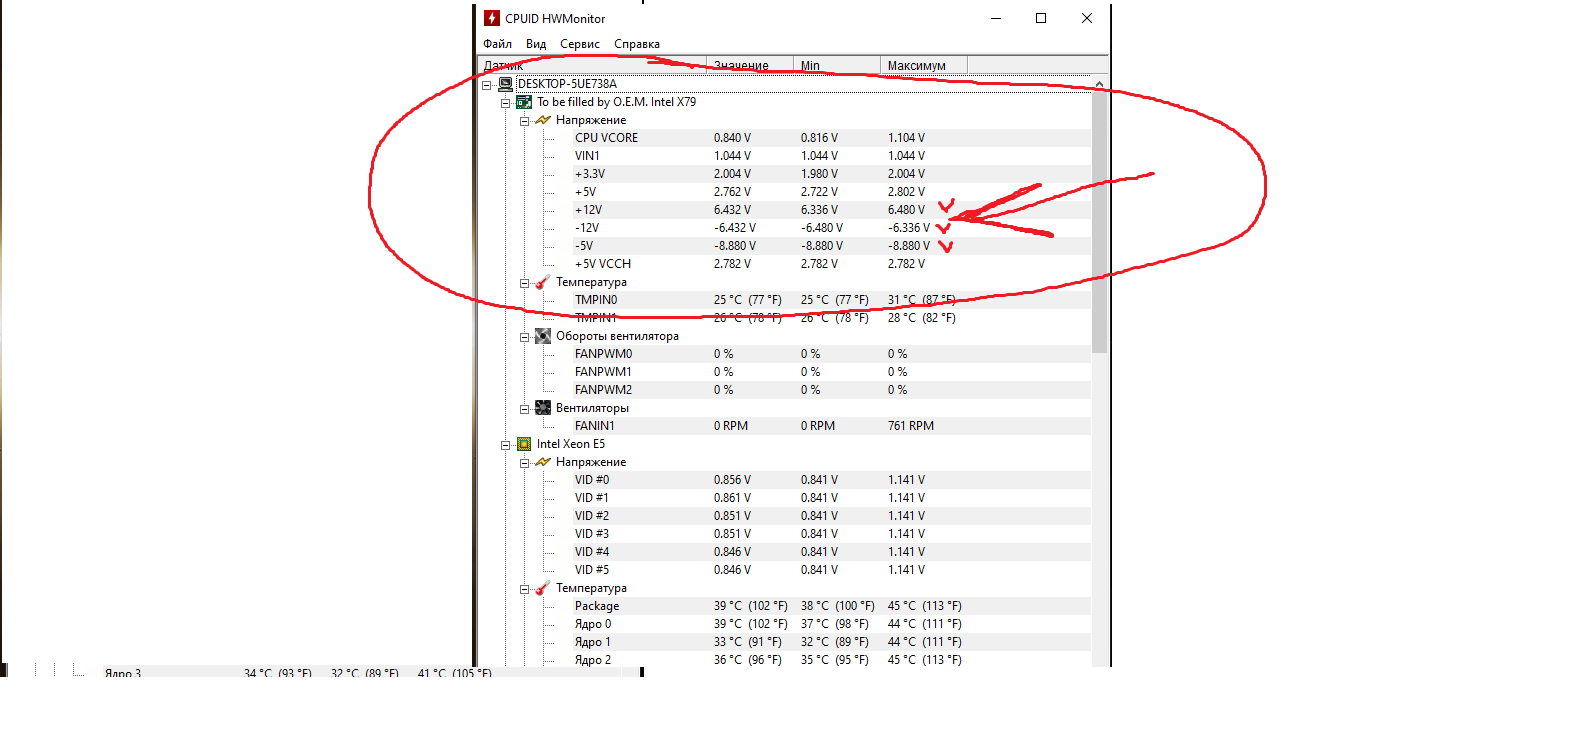The image size is (1594, 755).
Task: Click the Intel X79 motherboard icon
Action: click(x=524, y=102)
